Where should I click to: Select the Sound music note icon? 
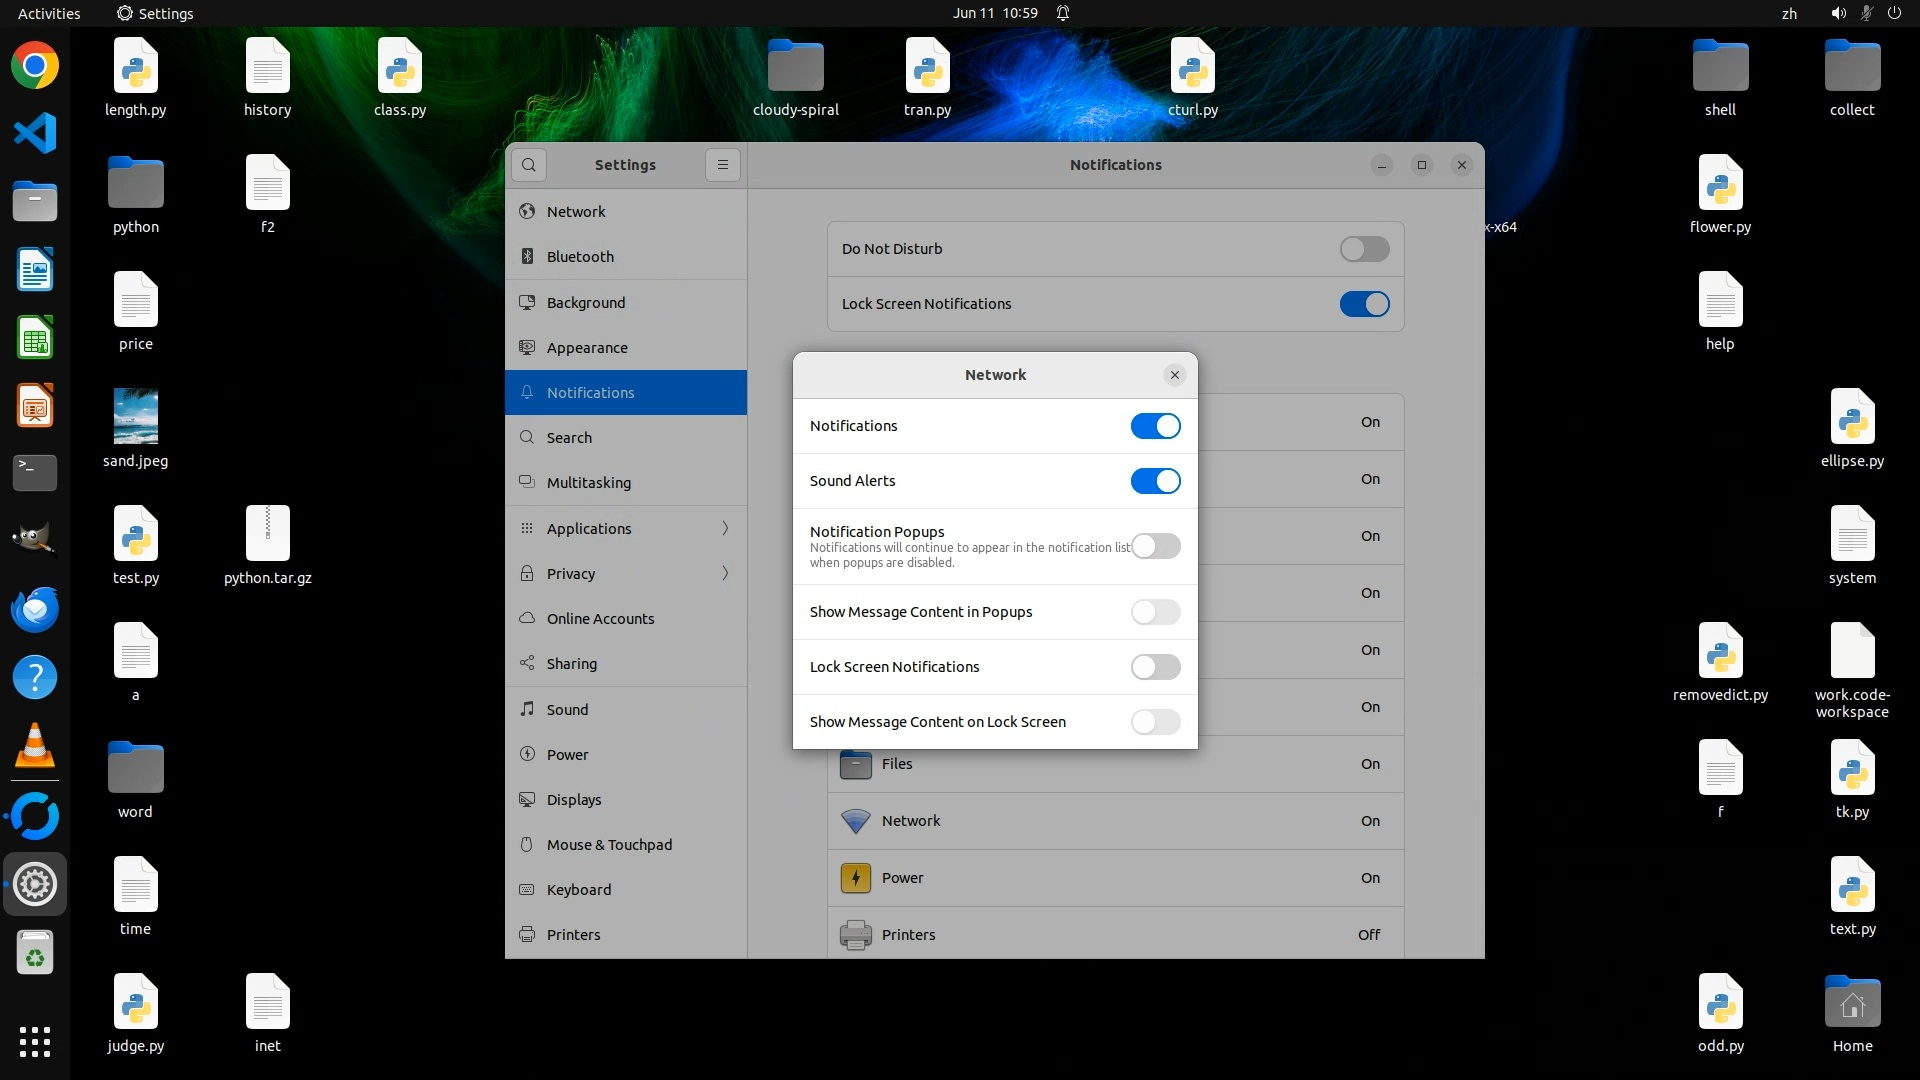(x=527, y=709)
